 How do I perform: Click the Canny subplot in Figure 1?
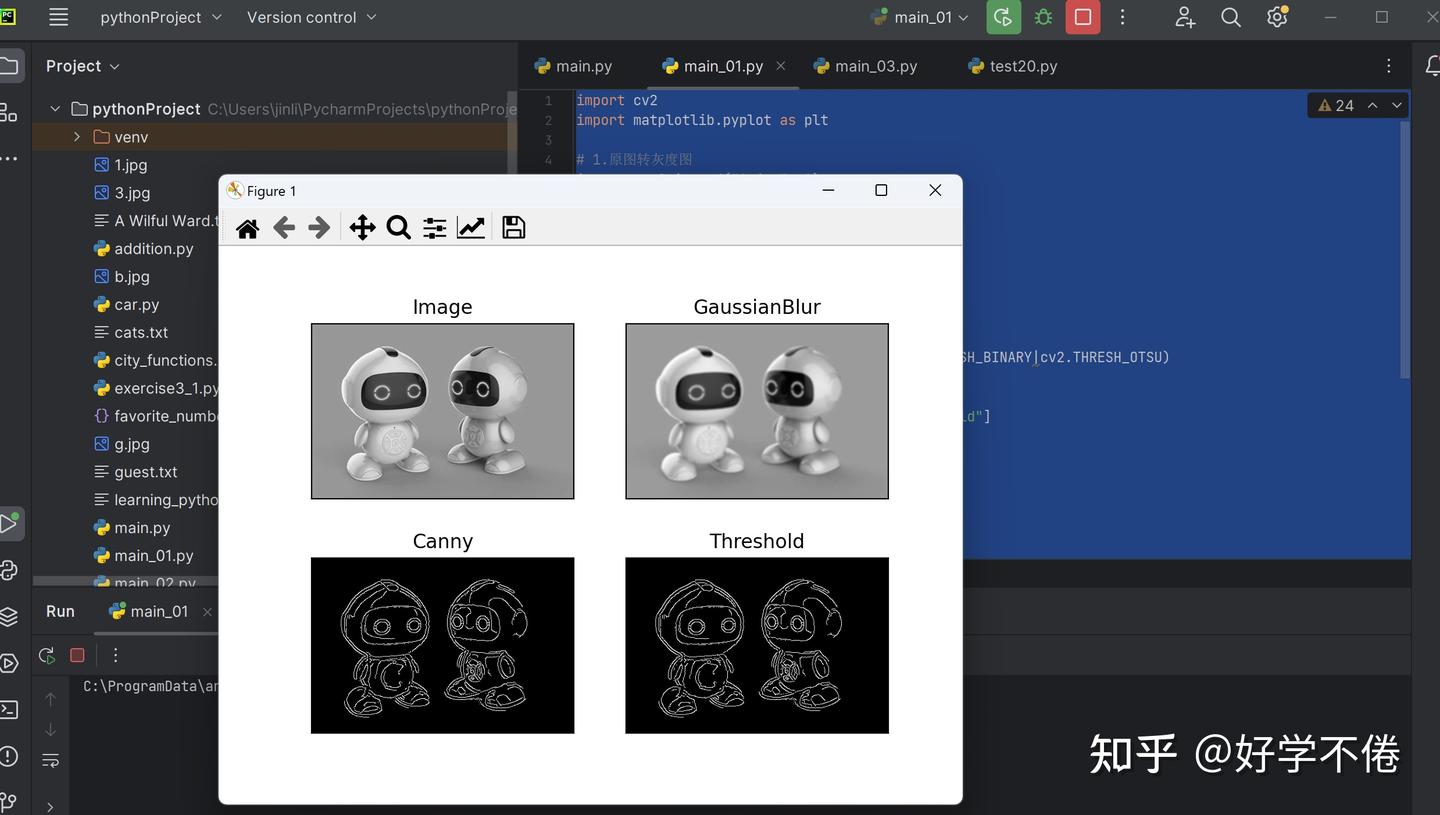442,645
